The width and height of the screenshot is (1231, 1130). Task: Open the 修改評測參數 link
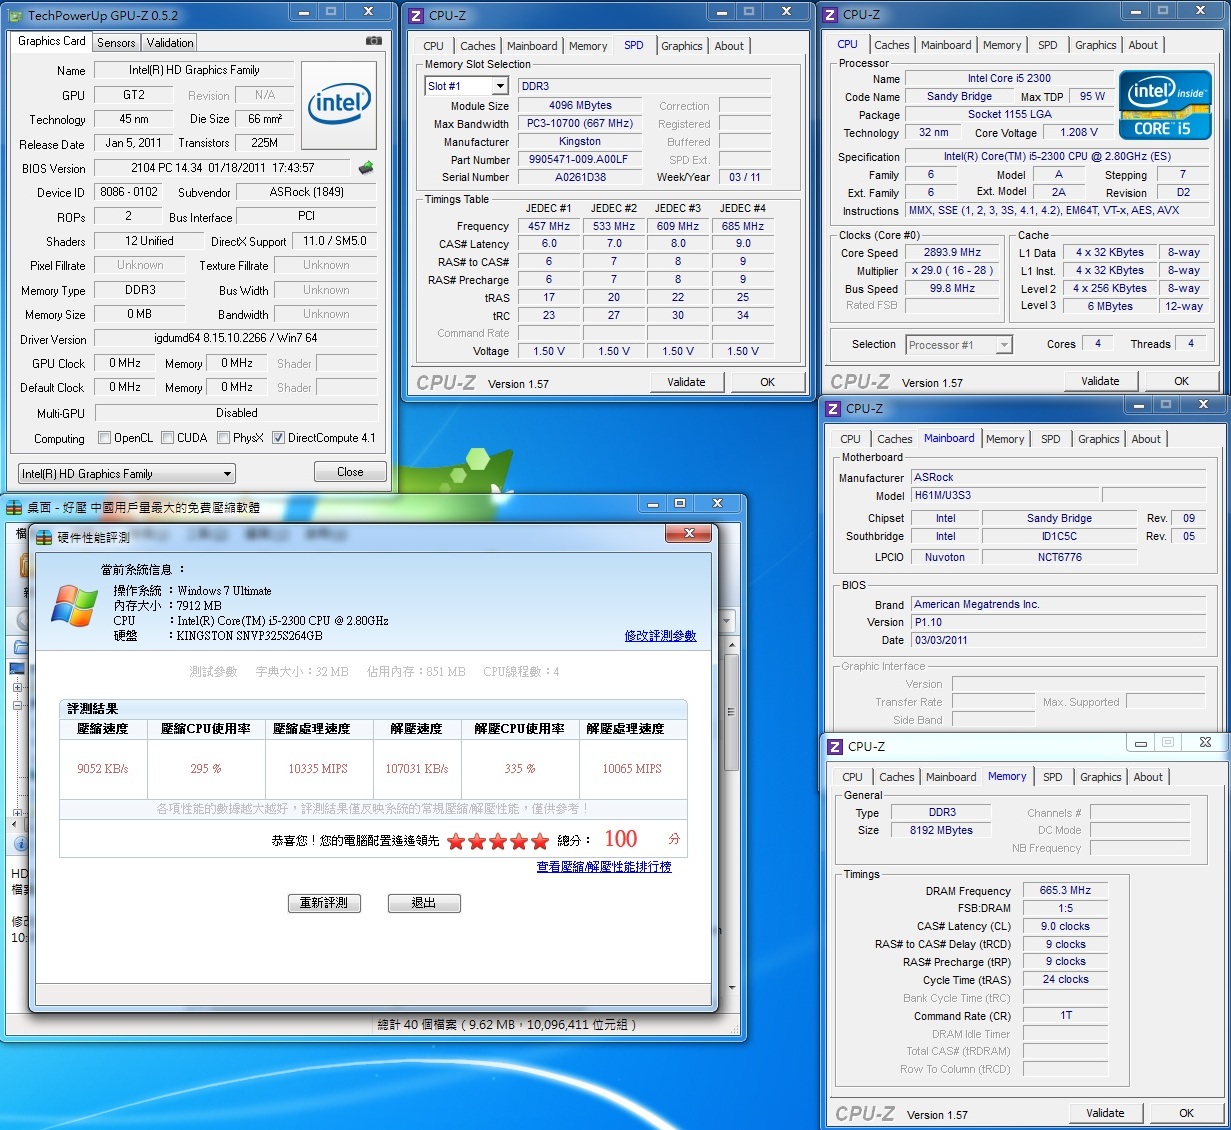tap(660, 636)
